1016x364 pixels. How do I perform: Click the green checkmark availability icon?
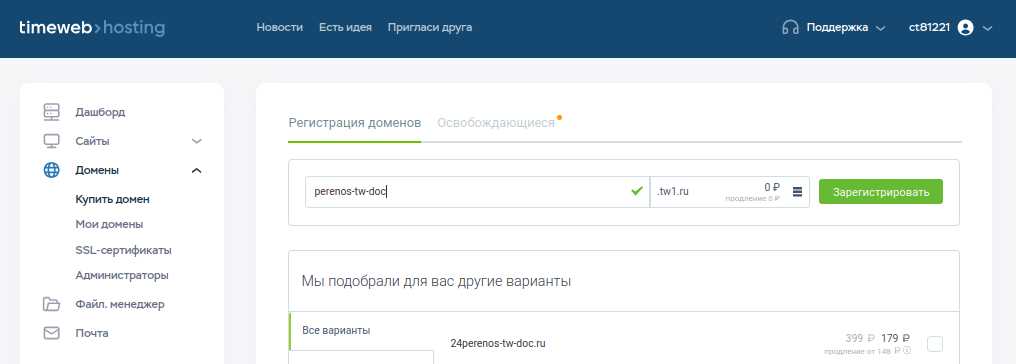[x=638, y=191]
